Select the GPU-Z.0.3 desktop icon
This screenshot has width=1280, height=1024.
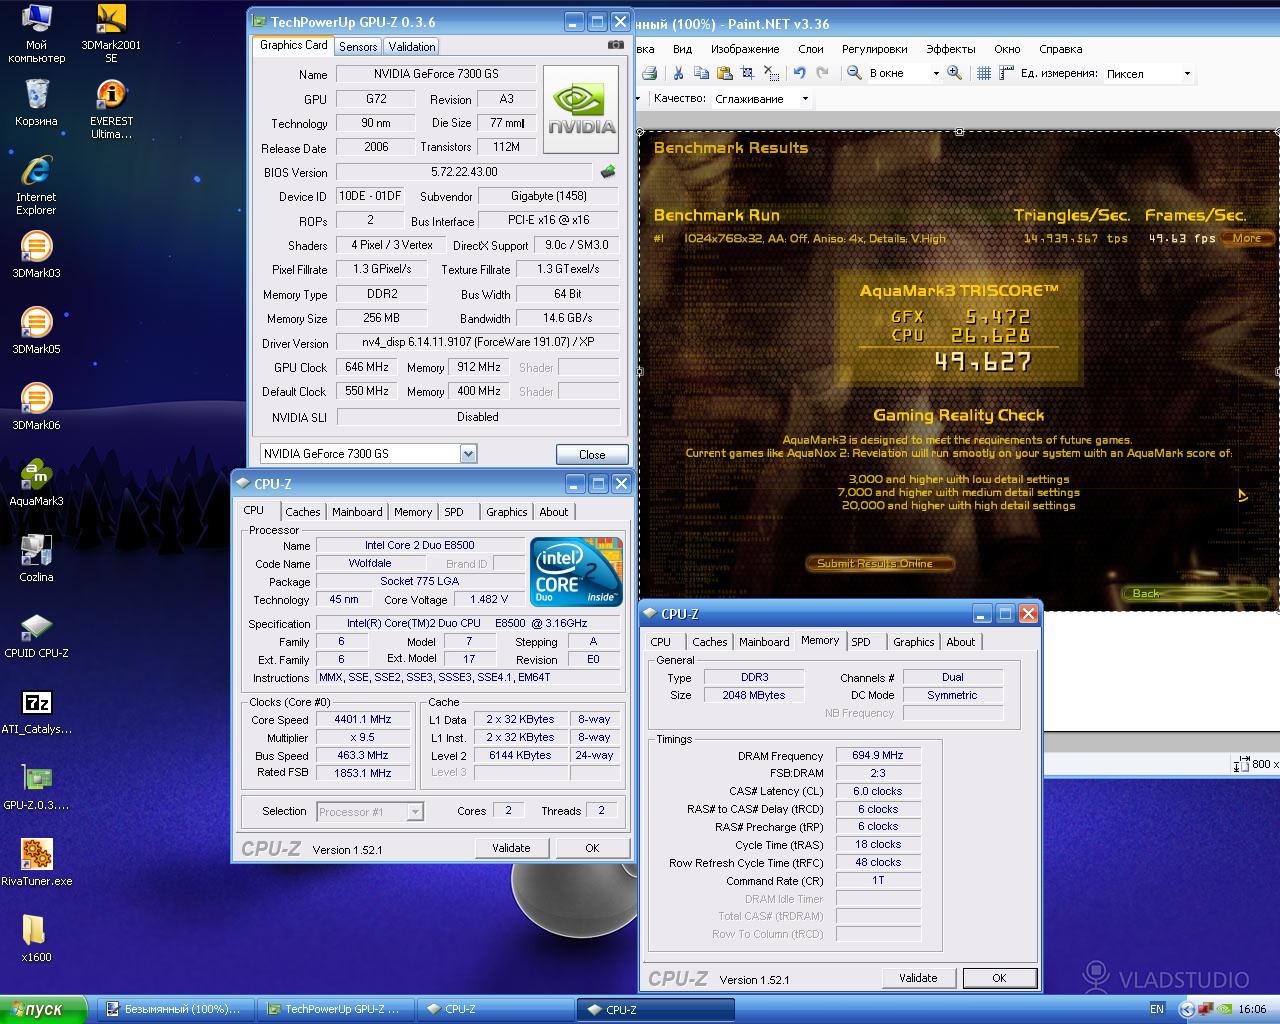click(x=36, y=788)
